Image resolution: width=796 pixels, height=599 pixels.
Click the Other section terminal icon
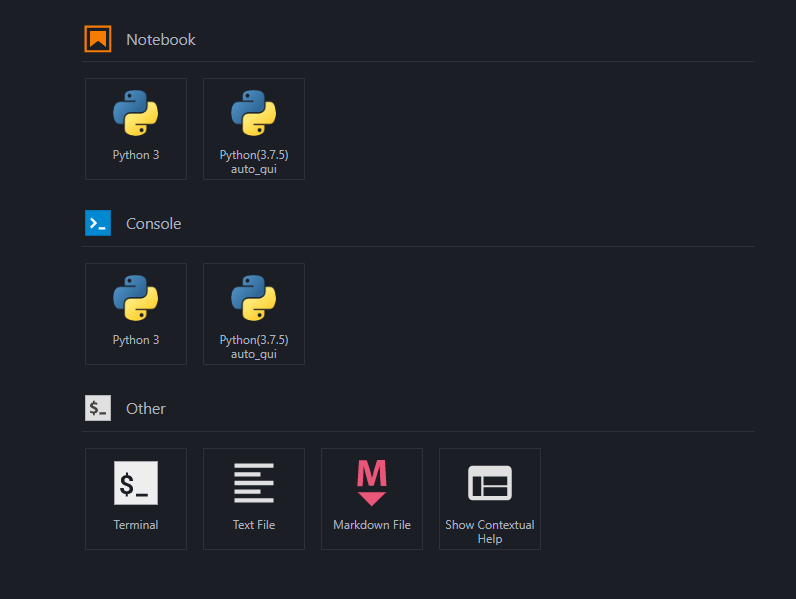[x=98, y=408]
